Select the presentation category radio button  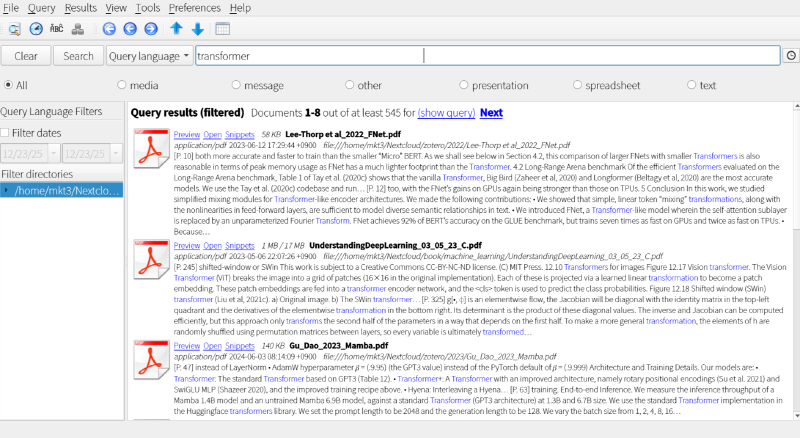(465, 86)
